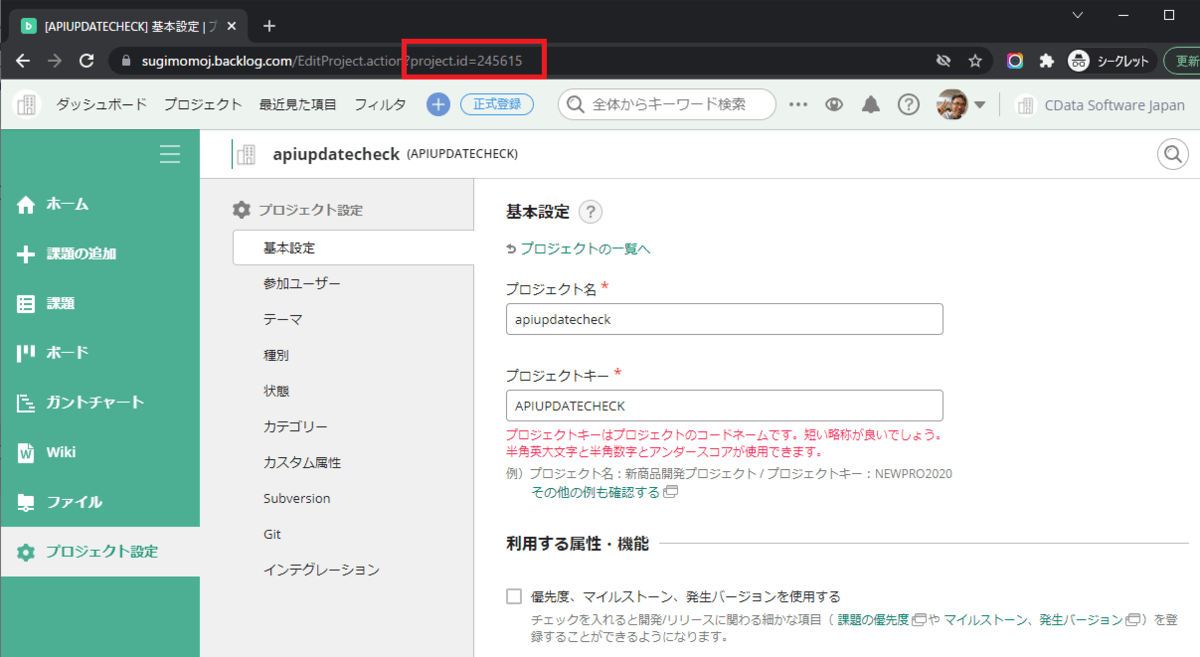The width and height of the screenshot is (1200, 657).
Task: Click the blue plus add button
Action: [x=438, y=104]
